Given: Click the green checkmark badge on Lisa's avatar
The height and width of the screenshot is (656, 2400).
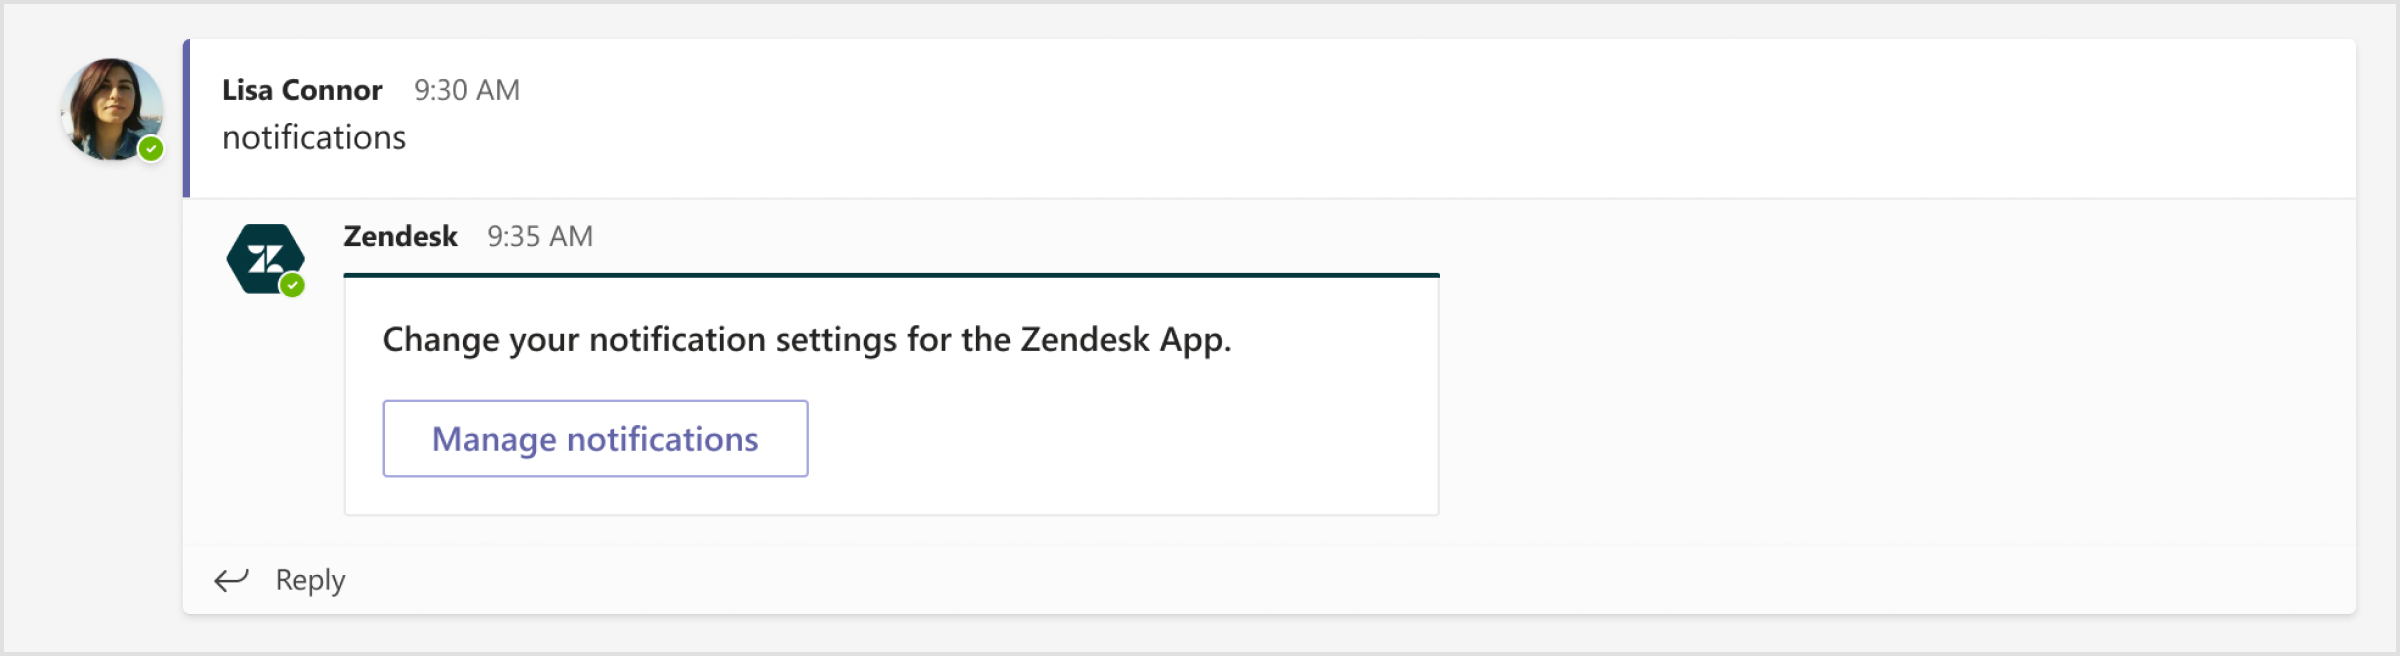Looking at the screenshot, I should (x=151, y=150).
